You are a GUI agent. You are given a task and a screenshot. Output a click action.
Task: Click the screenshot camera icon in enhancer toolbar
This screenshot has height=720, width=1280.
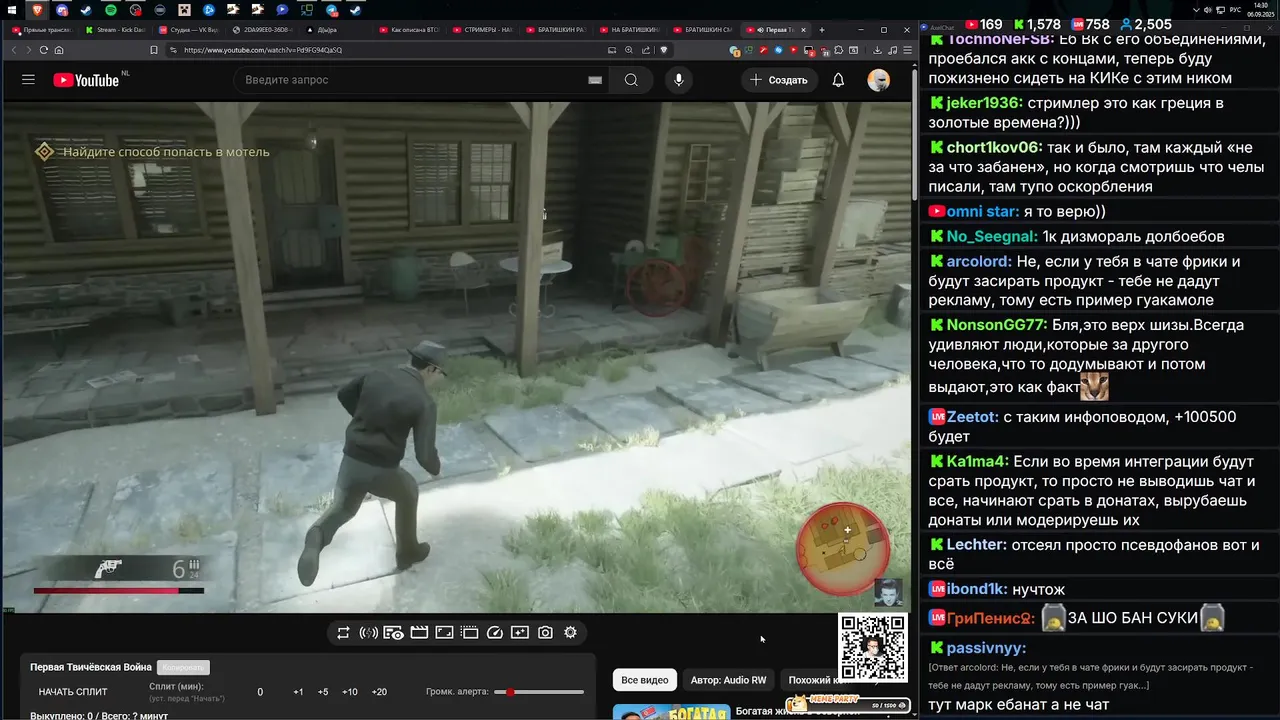pyautogui.click(x=545, y=633)
